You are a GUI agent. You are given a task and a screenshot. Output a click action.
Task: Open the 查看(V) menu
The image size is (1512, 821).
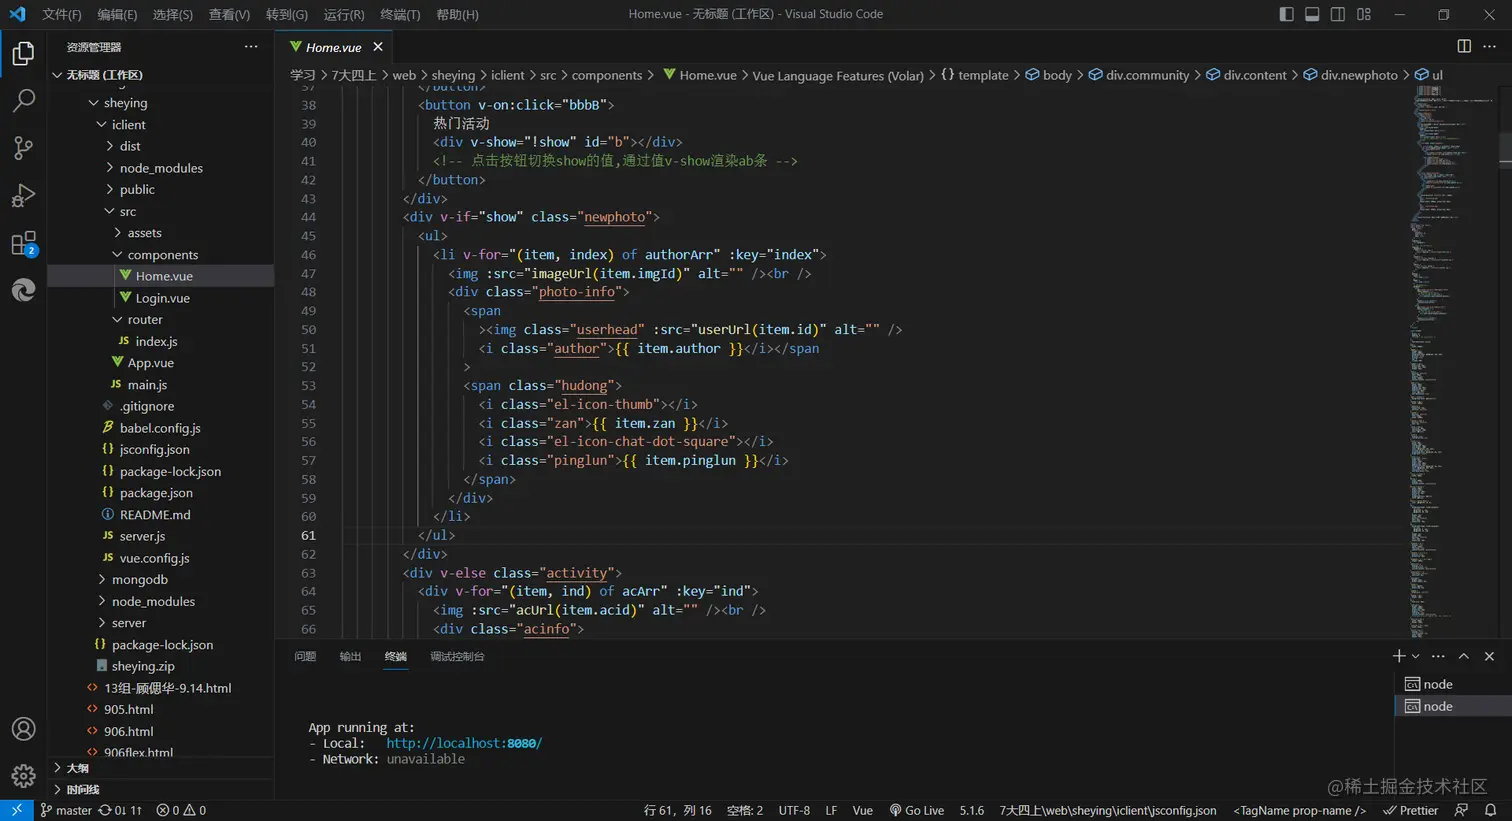[229, 14]
